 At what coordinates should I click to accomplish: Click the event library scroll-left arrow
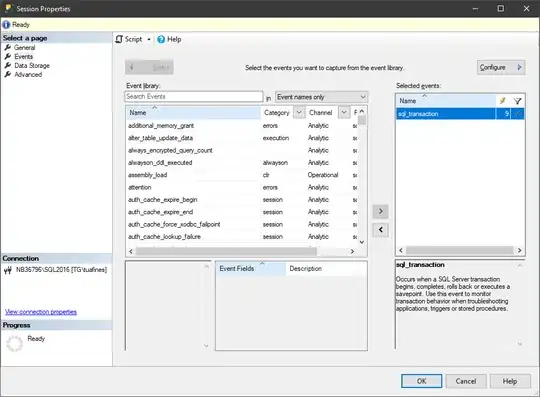coord(131,252)
